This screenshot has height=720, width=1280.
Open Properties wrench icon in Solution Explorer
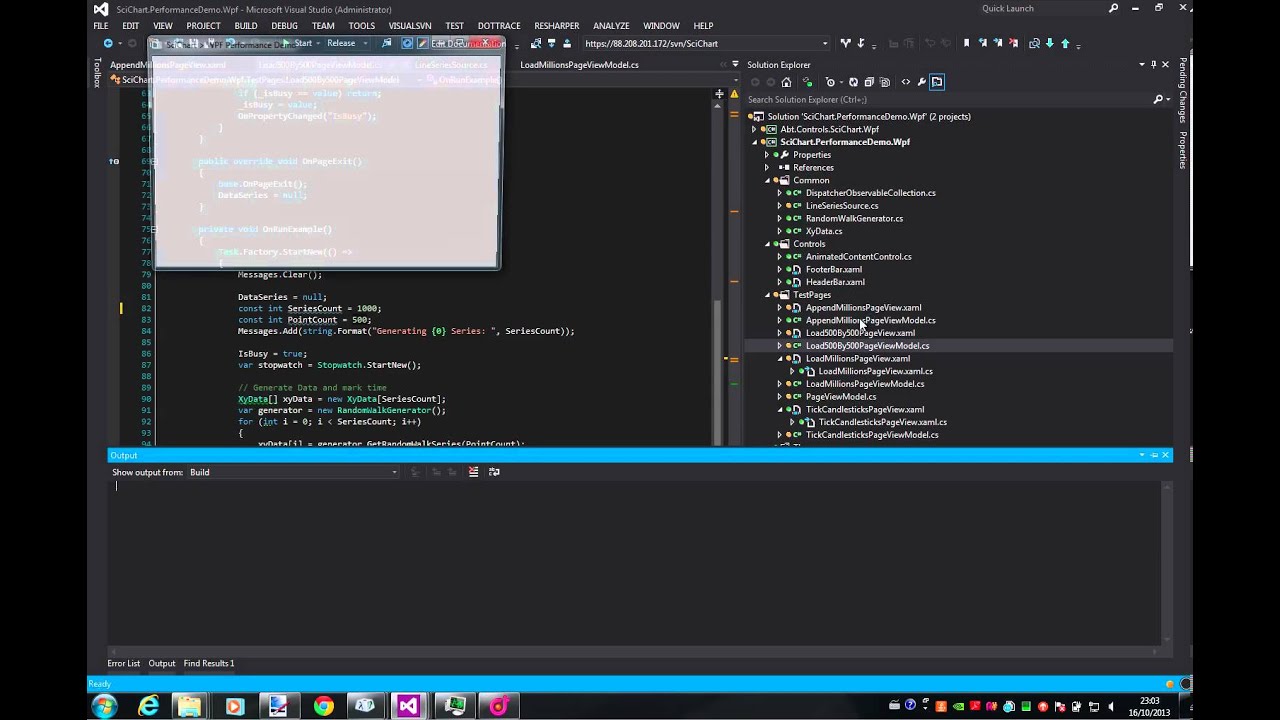(x=921, y=82)
